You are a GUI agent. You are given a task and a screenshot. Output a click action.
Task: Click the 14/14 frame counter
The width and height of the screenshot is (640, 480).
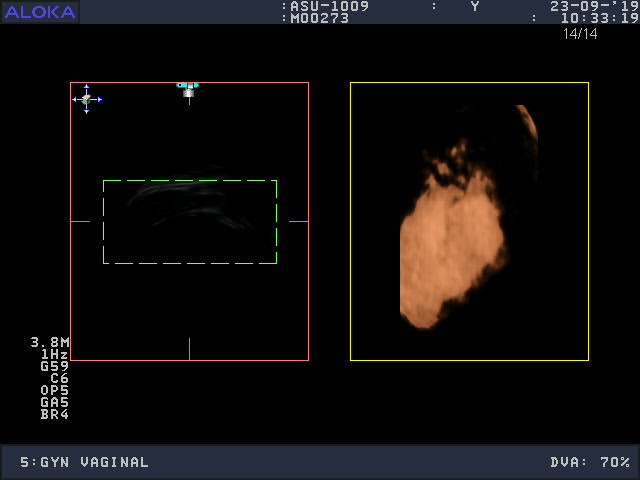[580, 34]
